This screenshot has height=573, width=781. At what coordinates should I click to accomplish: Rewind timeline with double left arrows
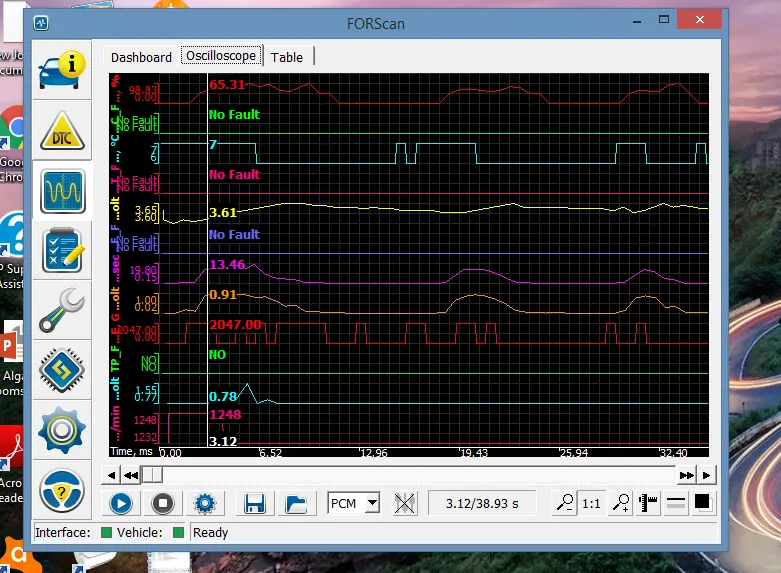click(x=131, y=475)
